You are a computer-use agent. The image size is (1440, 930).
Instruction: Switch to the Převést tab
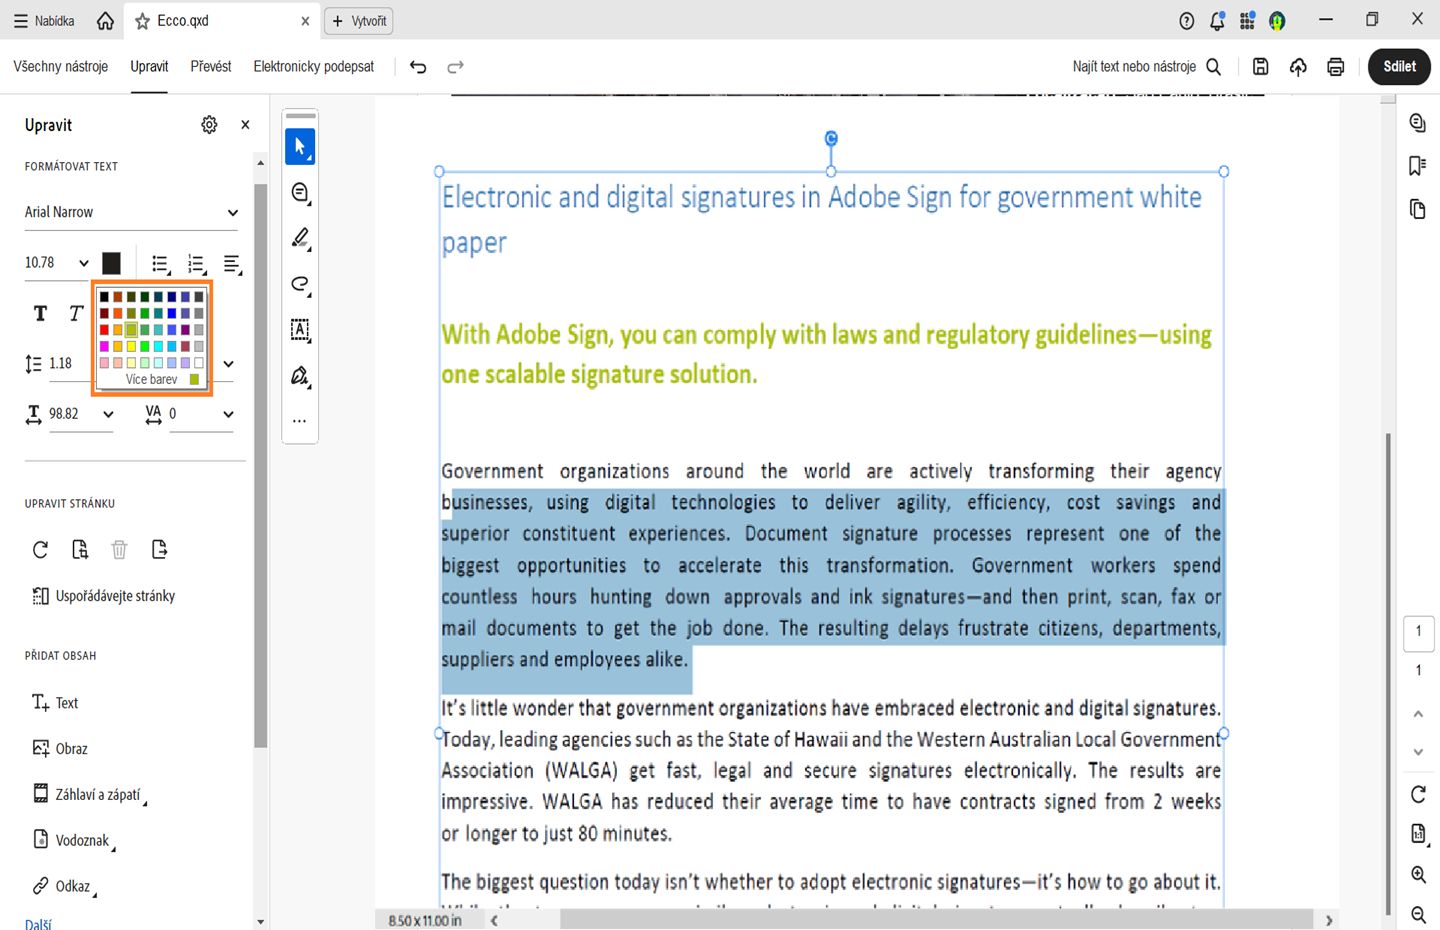pyautogui.click(x=210, y=66)
